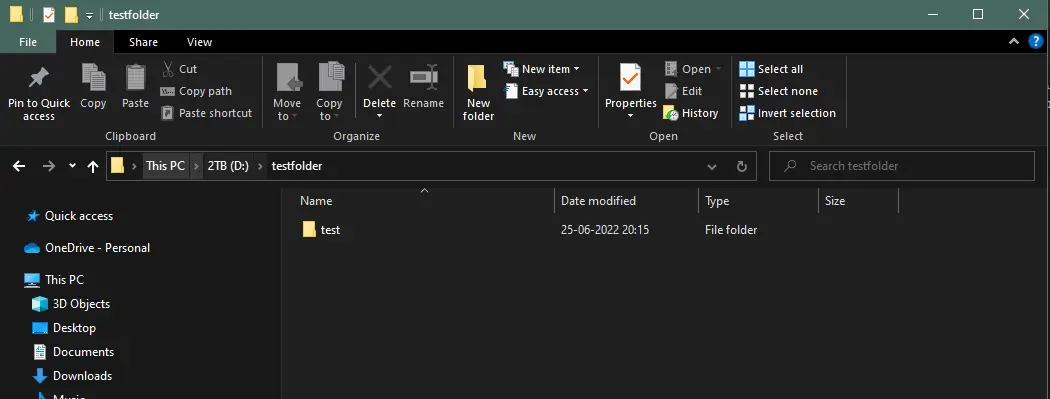Open the Move to menu

(x=287, y=92)
